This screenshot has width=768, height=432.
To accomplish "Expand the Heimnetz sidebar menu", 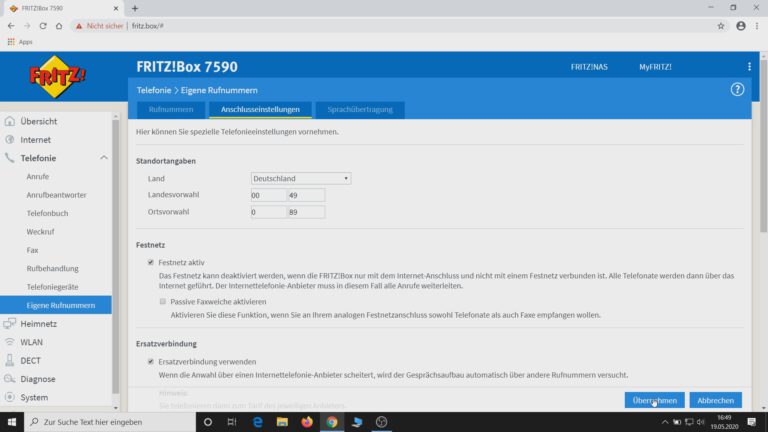I will tap(40, 323).
